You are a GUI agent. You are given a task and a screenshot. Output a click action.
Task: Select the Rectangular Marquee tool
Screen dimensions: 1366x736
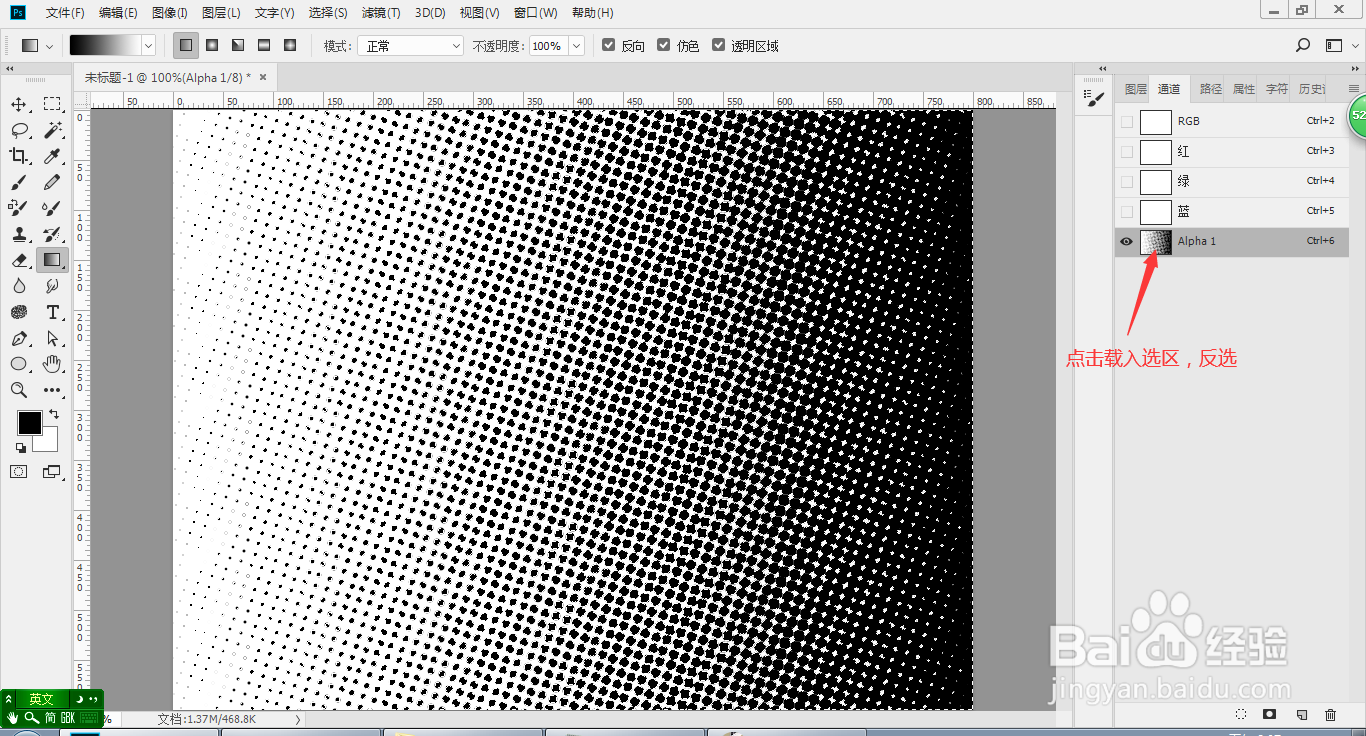(52, 104)
